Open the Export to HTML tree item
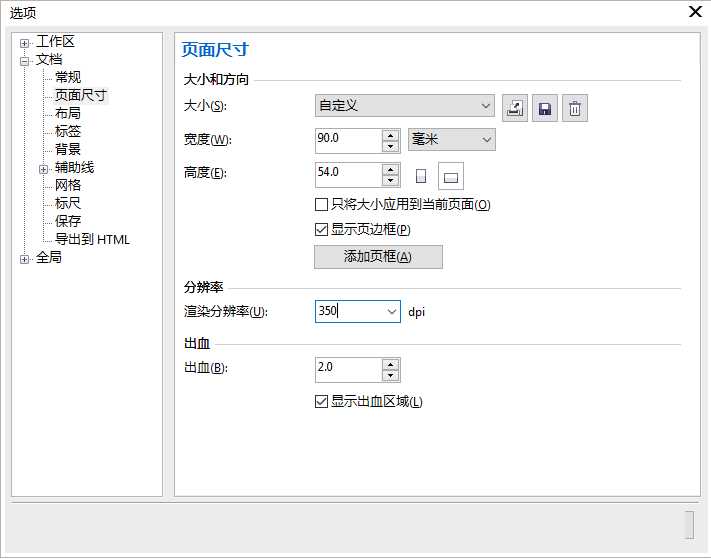Viewport: 711px width, 559px height. pos(92,240)
